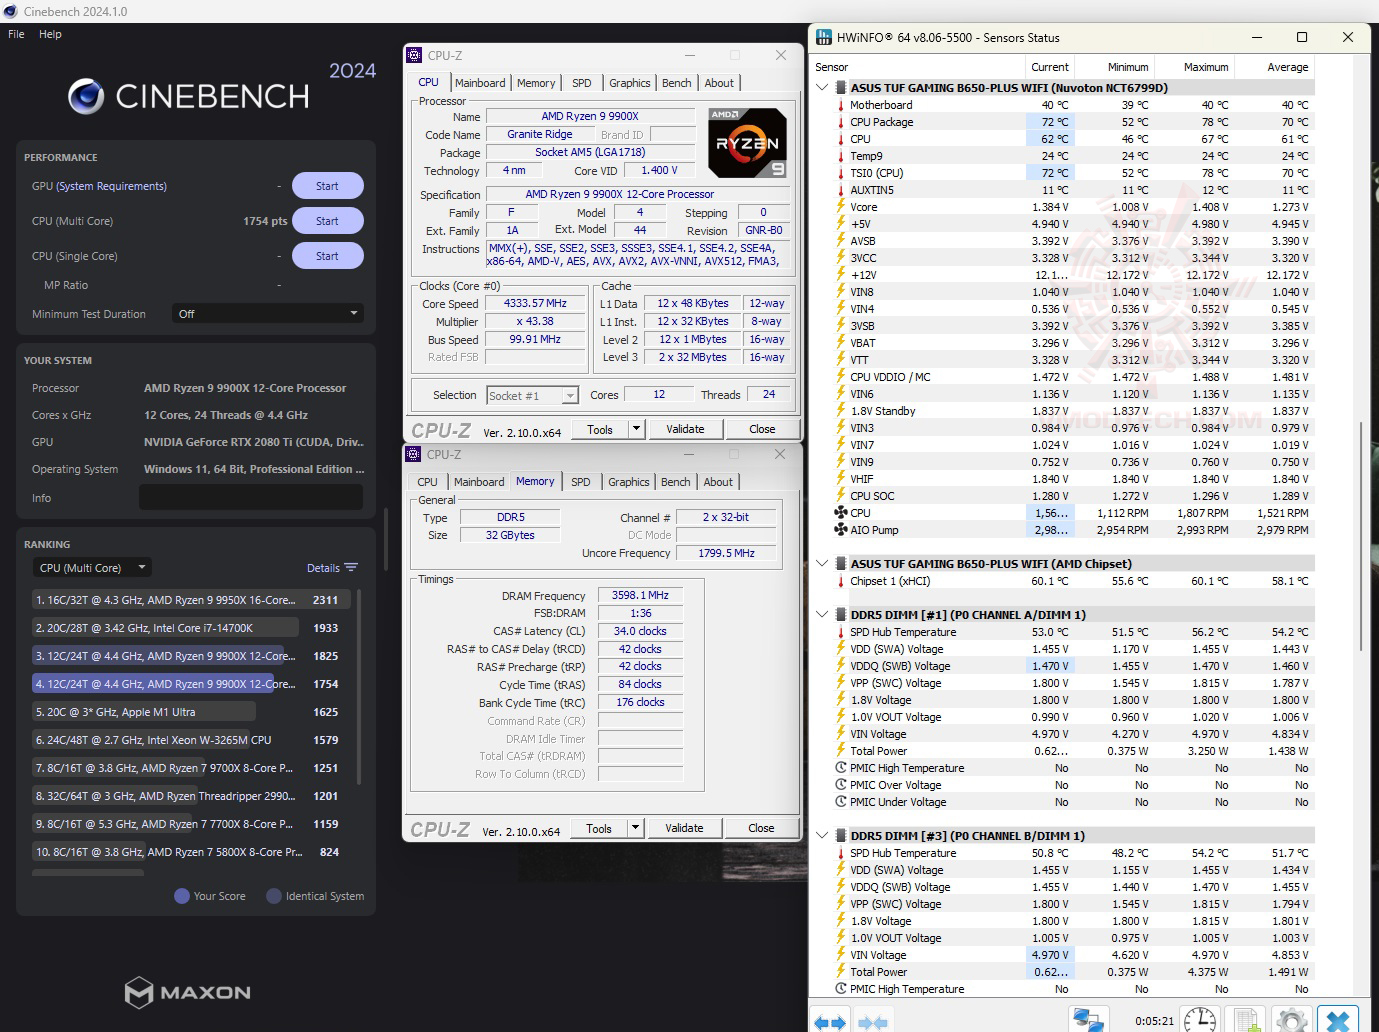This screenshot has height=1032, width=1379.
Task: Open the Minimum Test Duration dropdown
Action: coord(267,314)
